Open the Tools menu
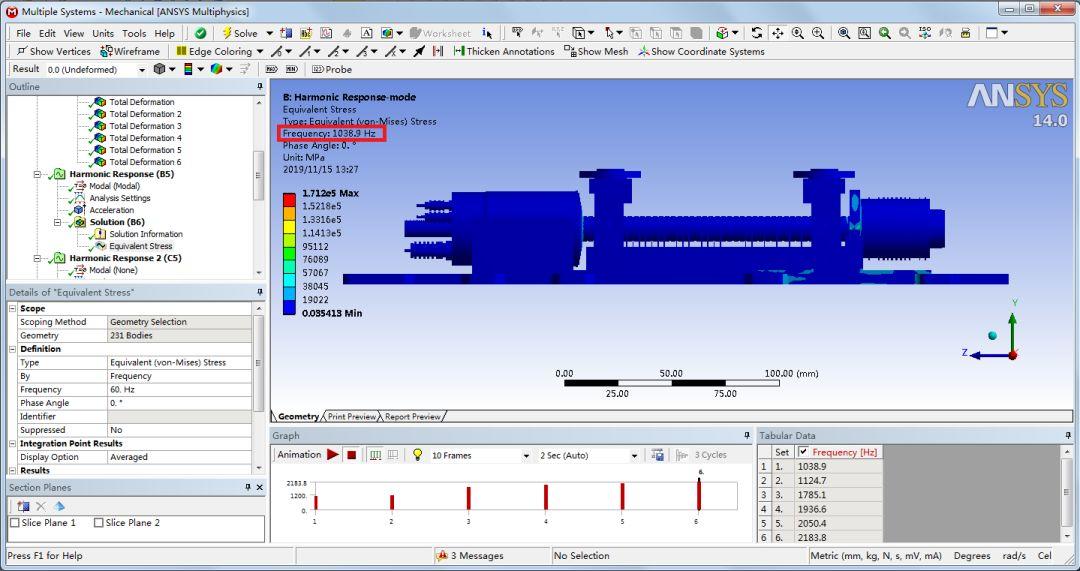Viewport: 1080px width, 571px height. [x=134, y=33]
